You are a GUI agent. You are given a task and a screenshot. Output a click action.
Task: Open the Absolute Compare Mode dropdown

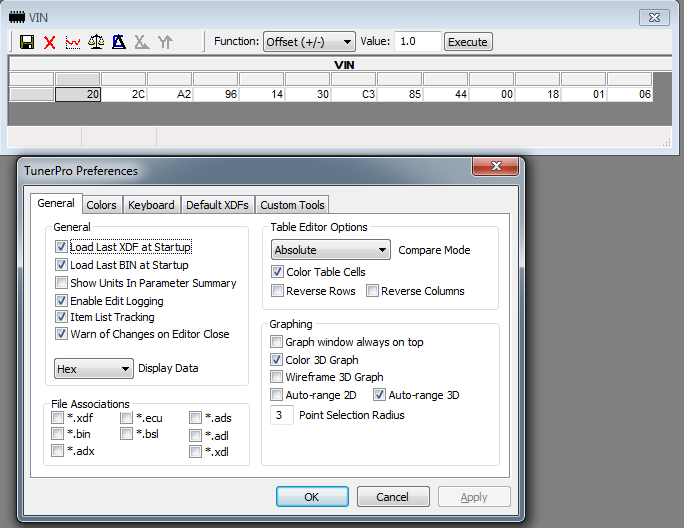coord(331,250)
